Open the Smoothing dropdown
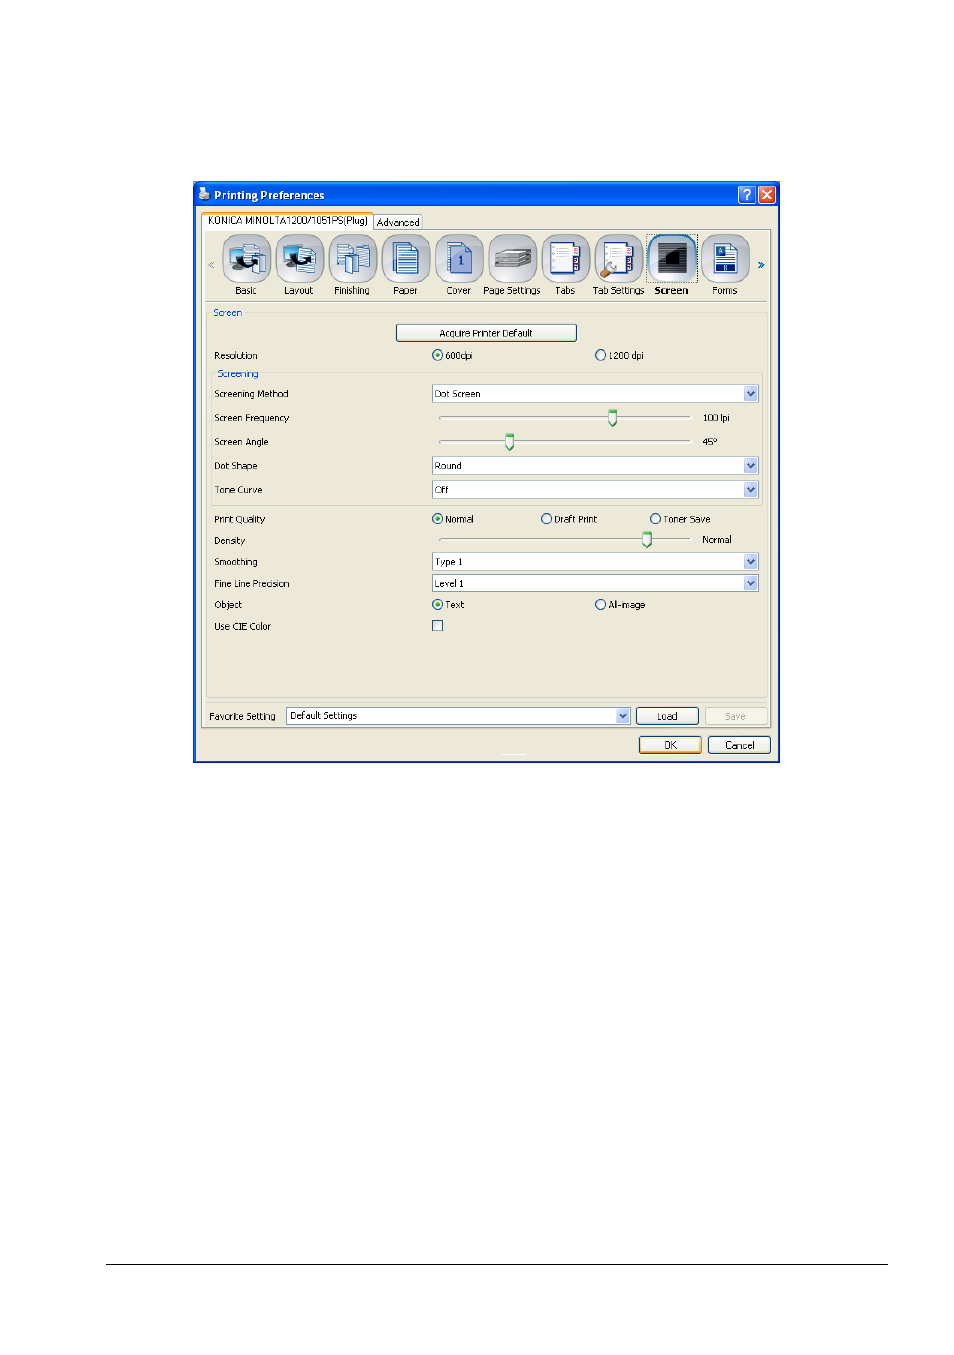This screenshot has width=954, height=1355. click(595, 562)
